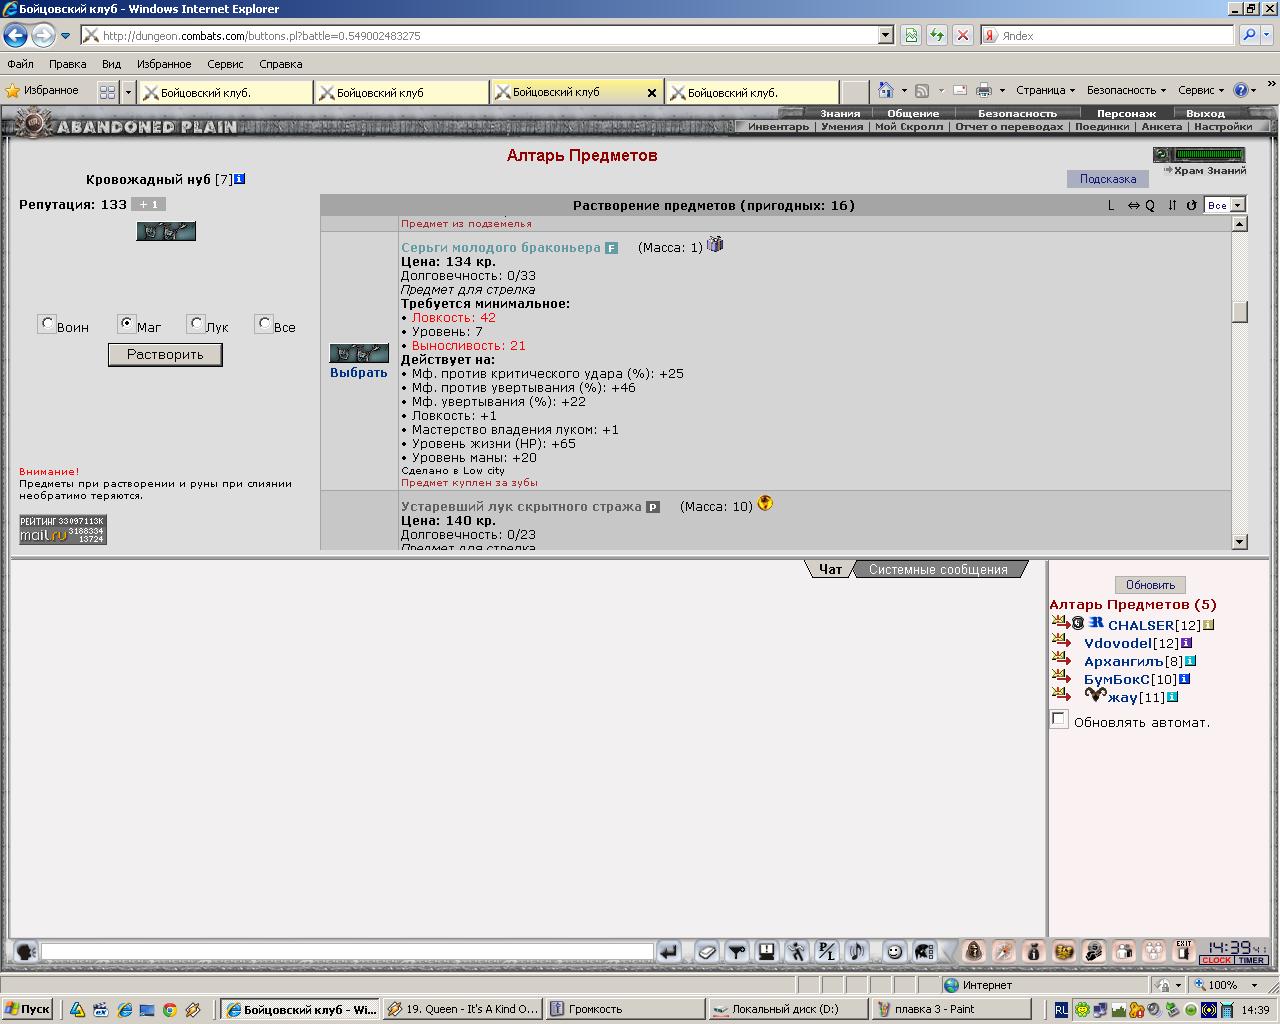This screenshot has width=1280, height=1024.
Task: Click the IE Print toolbar icon
Action: pyautogui.click(x=984, y=90)
